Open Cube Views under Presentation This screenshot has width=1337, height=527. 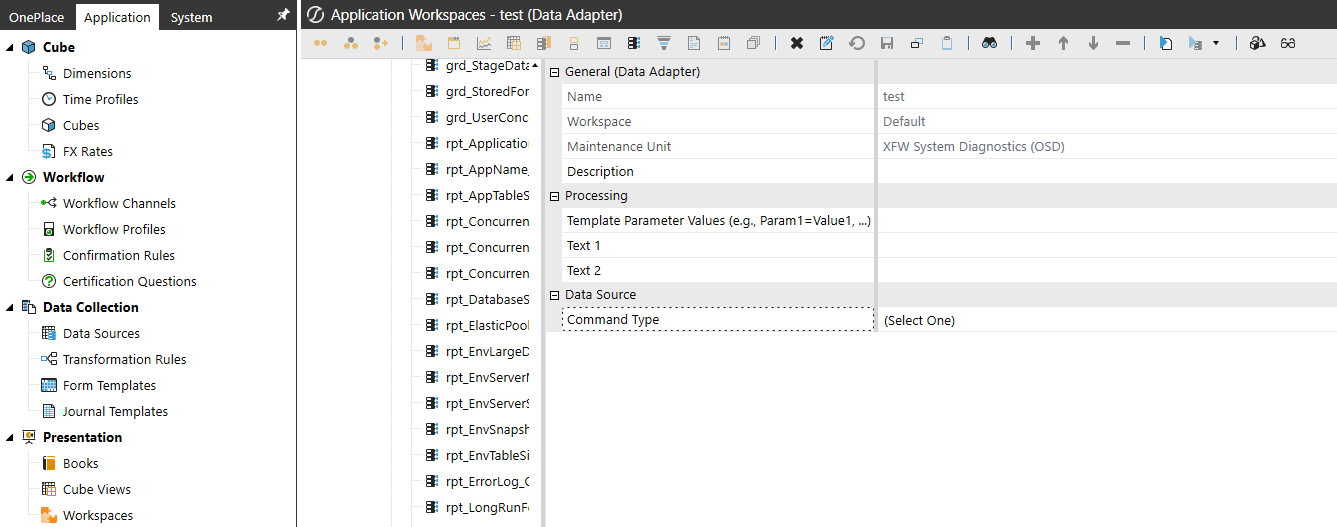96,489
